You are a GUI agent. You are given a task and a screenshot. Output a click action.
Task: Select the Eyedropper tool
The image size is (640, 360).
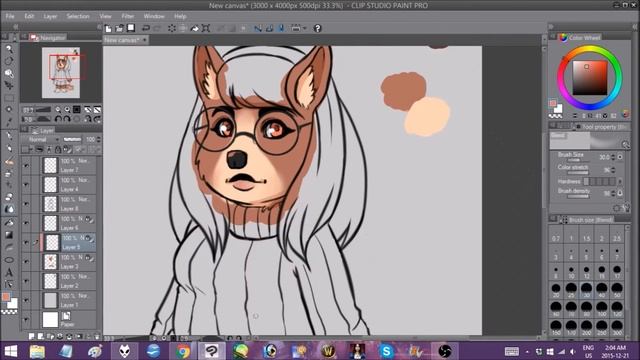[9, 122]
